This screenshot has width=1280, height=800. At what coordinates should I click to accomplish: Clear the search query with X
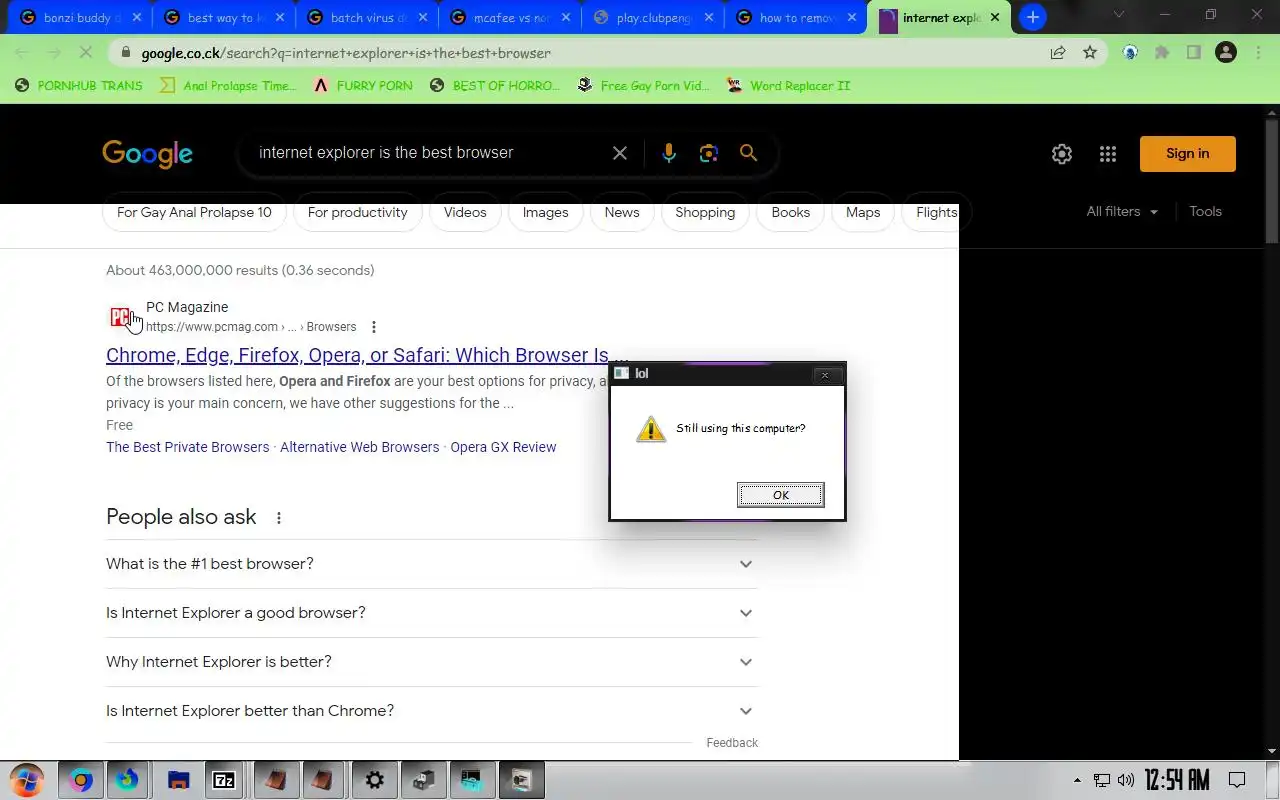tap(620, 153)
